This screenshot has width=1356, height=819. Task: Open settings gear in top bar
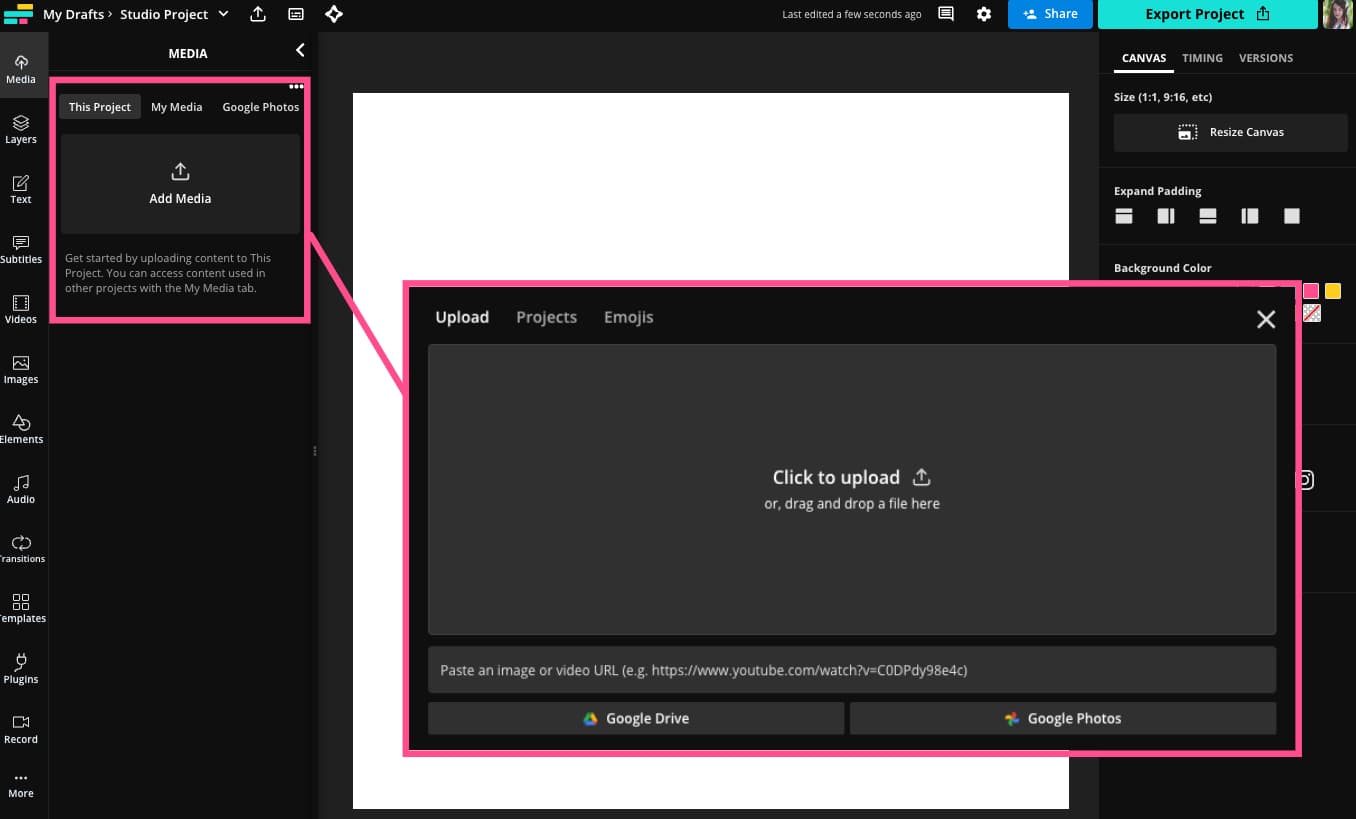[984, 14]
